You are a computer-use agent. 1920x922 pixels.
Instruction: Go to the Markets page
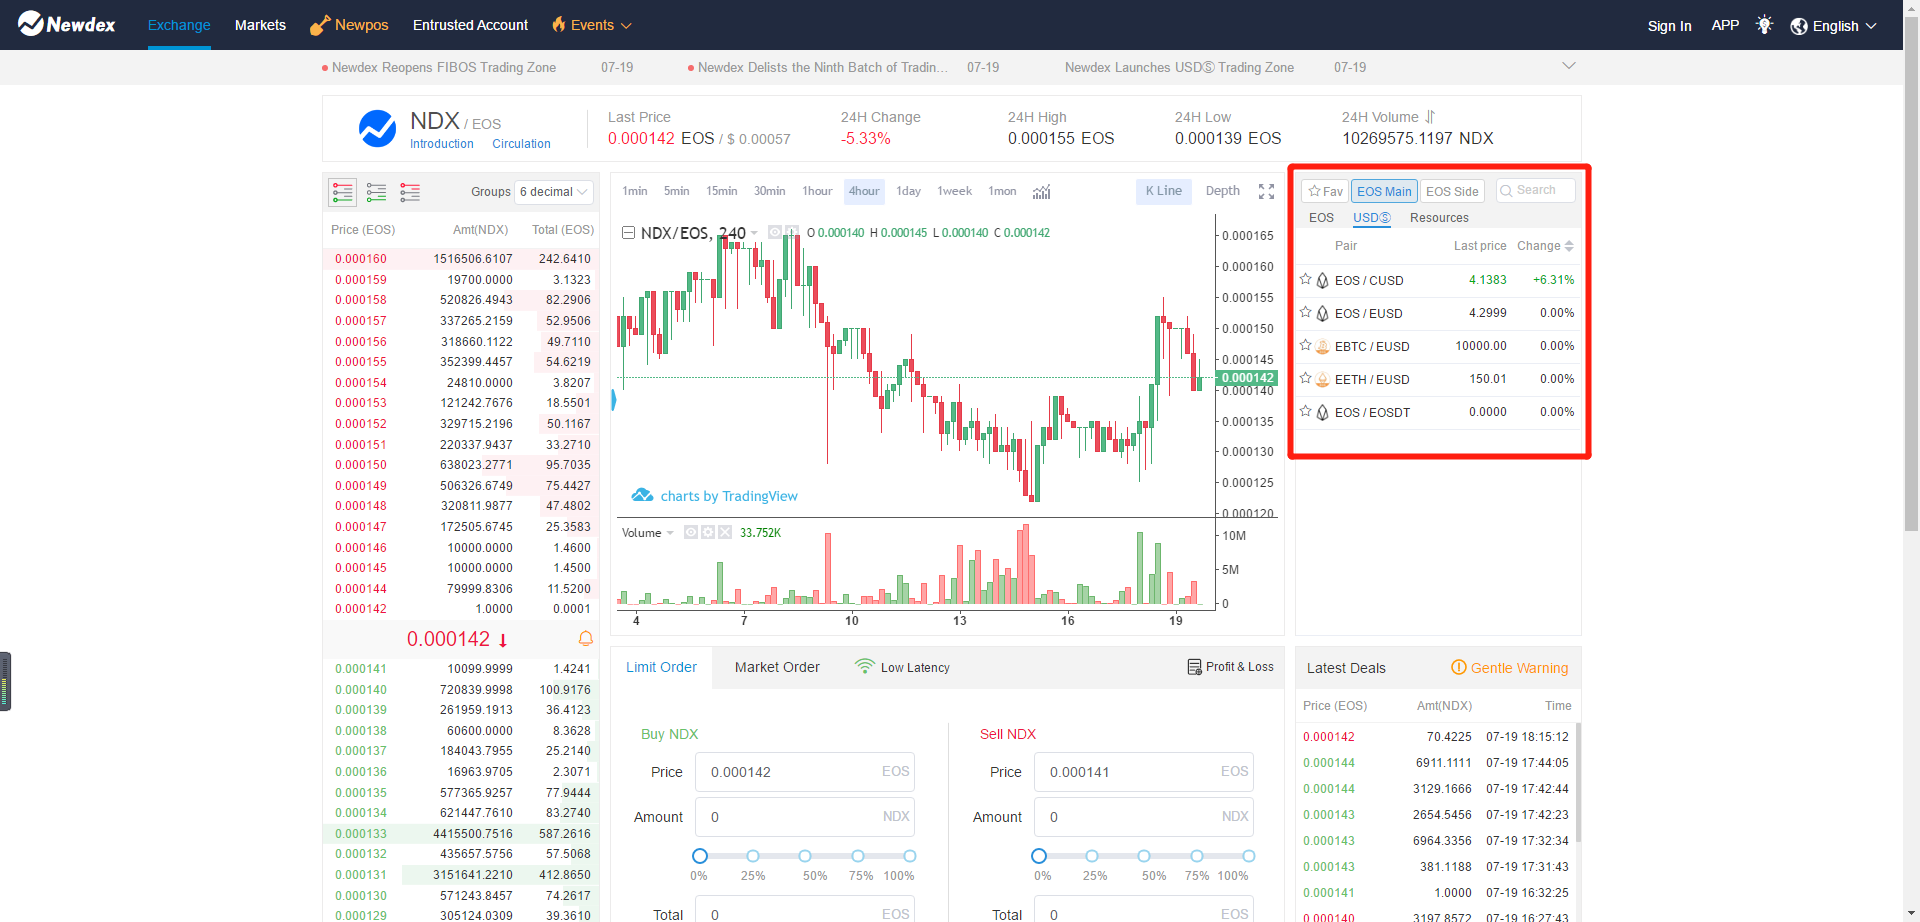pyautogui.click(x=260, y=25)
